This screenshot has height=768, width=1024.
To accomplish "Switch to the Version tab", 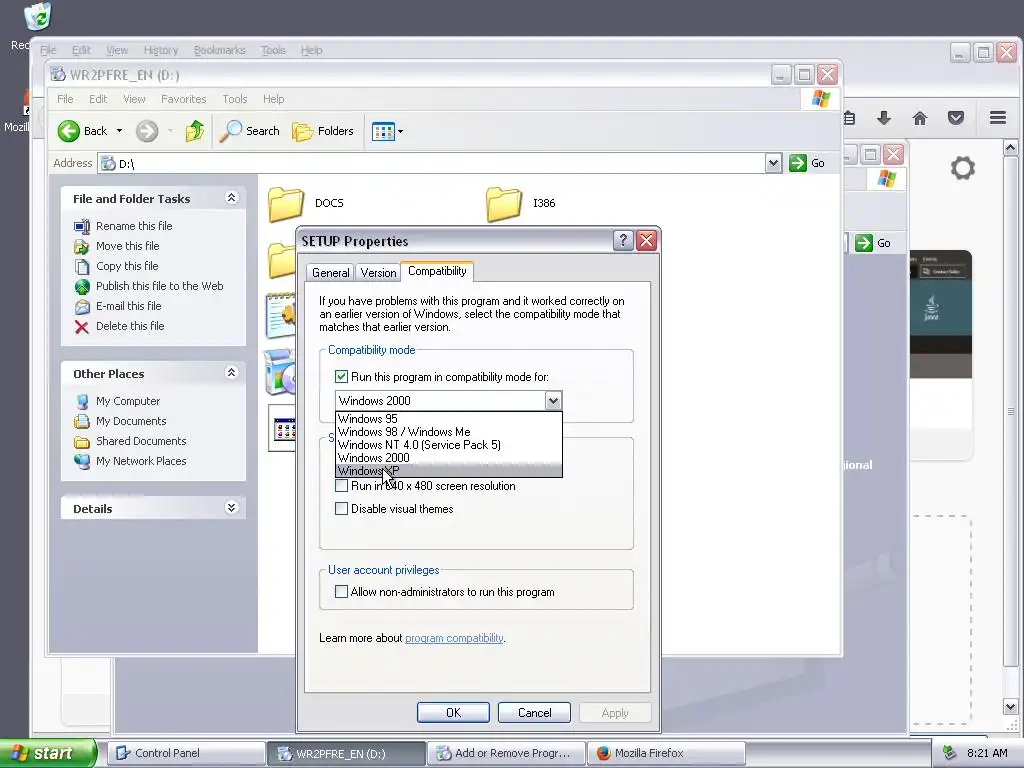I will coord(378,273).
